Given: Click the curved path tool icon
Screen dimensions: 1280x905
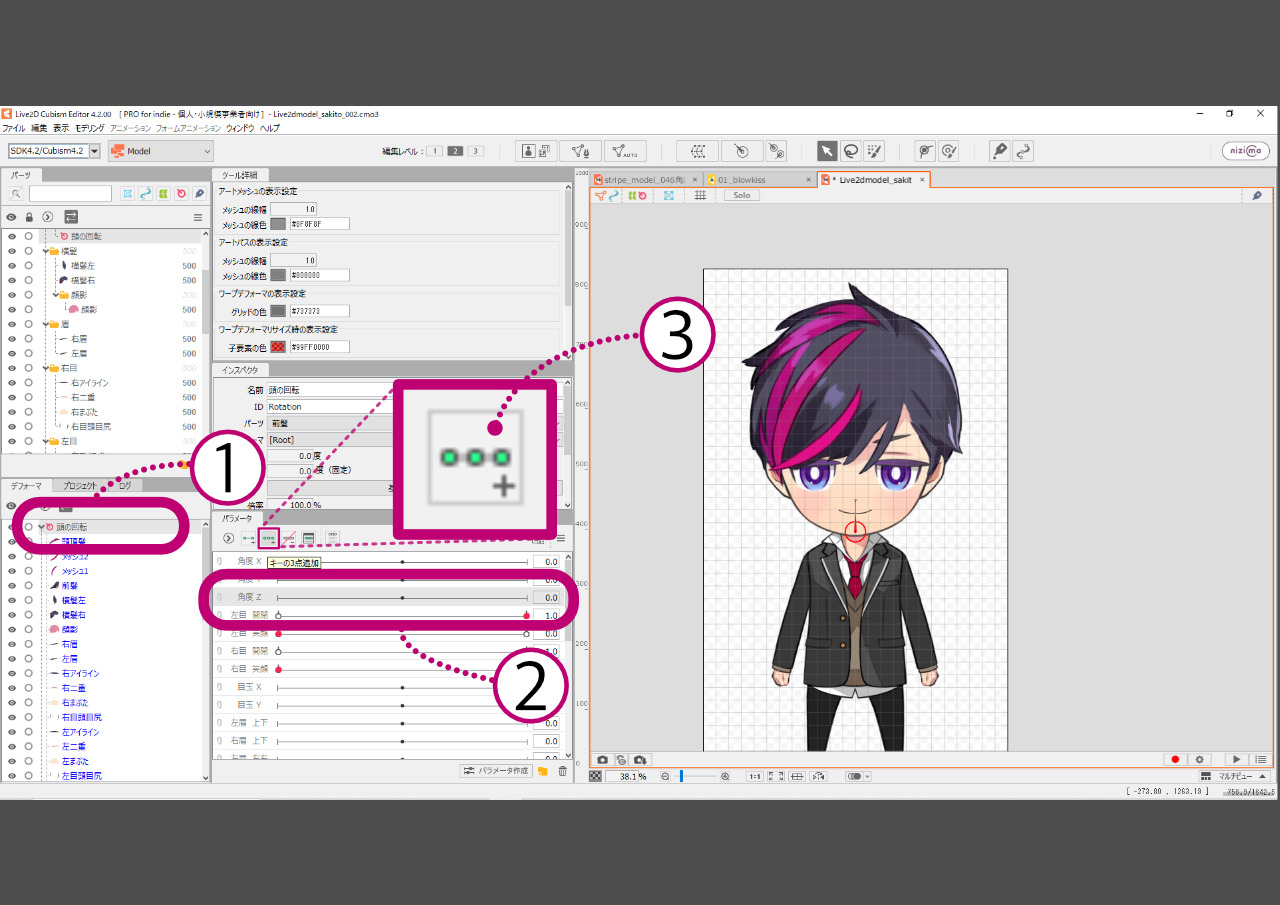Looking at the screenshot, I should coord(1023,151).
